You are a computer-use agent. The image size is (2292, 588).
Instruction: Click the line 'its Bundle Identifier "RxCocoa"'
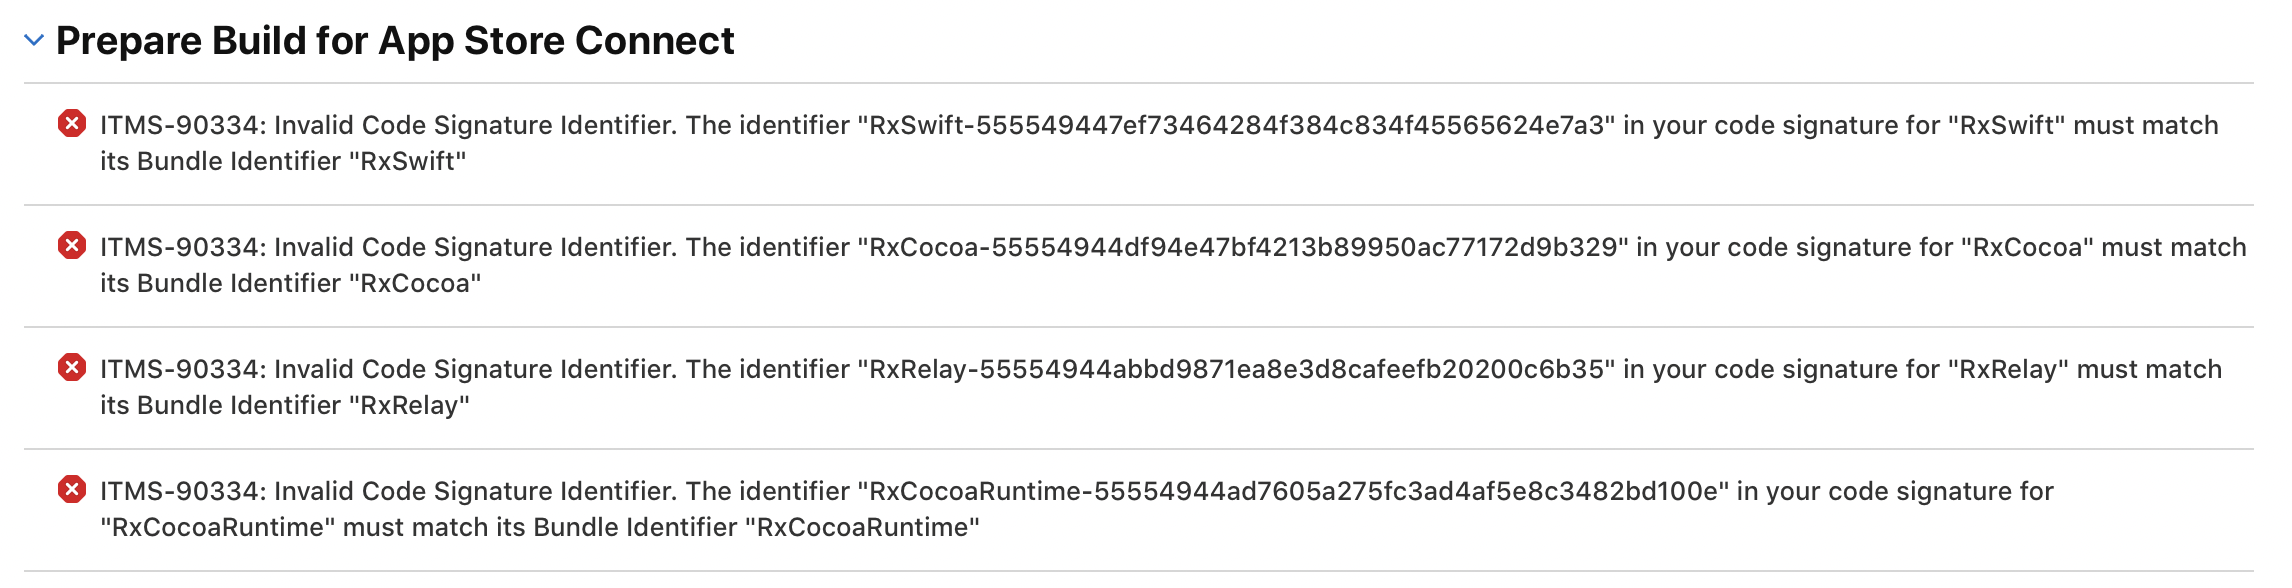290,283
